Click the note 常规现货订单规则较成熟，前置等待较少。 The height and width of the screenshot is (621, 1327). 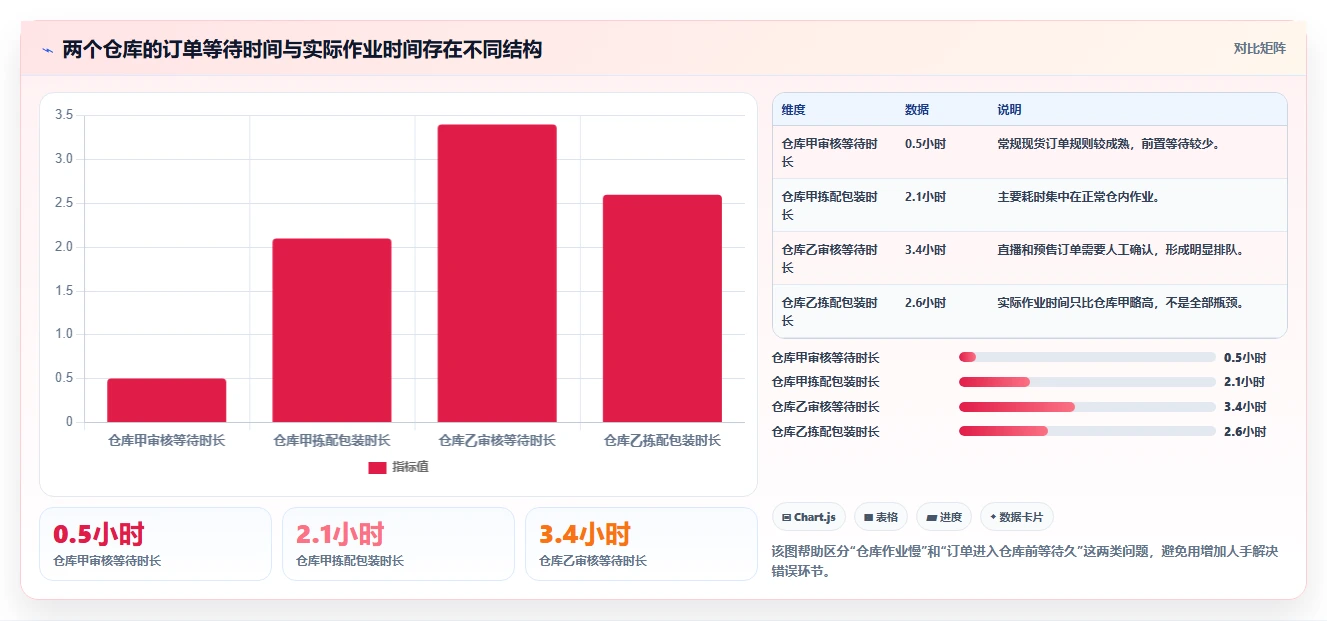1109,144
